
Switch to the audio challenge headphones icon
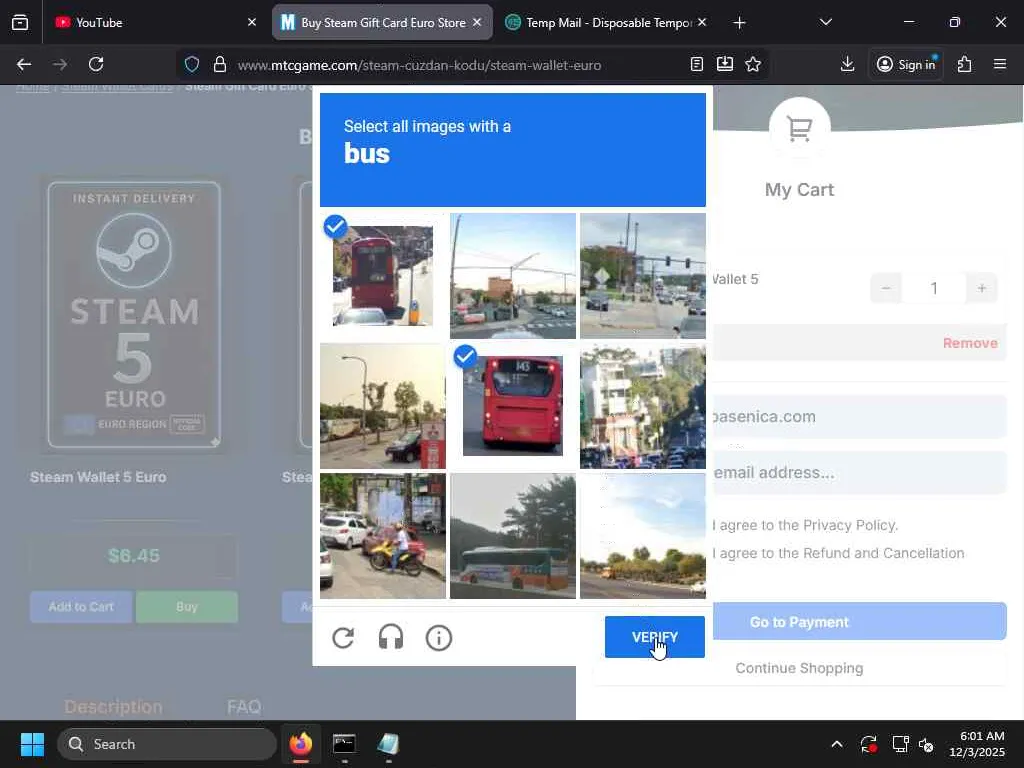click(x=391, y=637)
